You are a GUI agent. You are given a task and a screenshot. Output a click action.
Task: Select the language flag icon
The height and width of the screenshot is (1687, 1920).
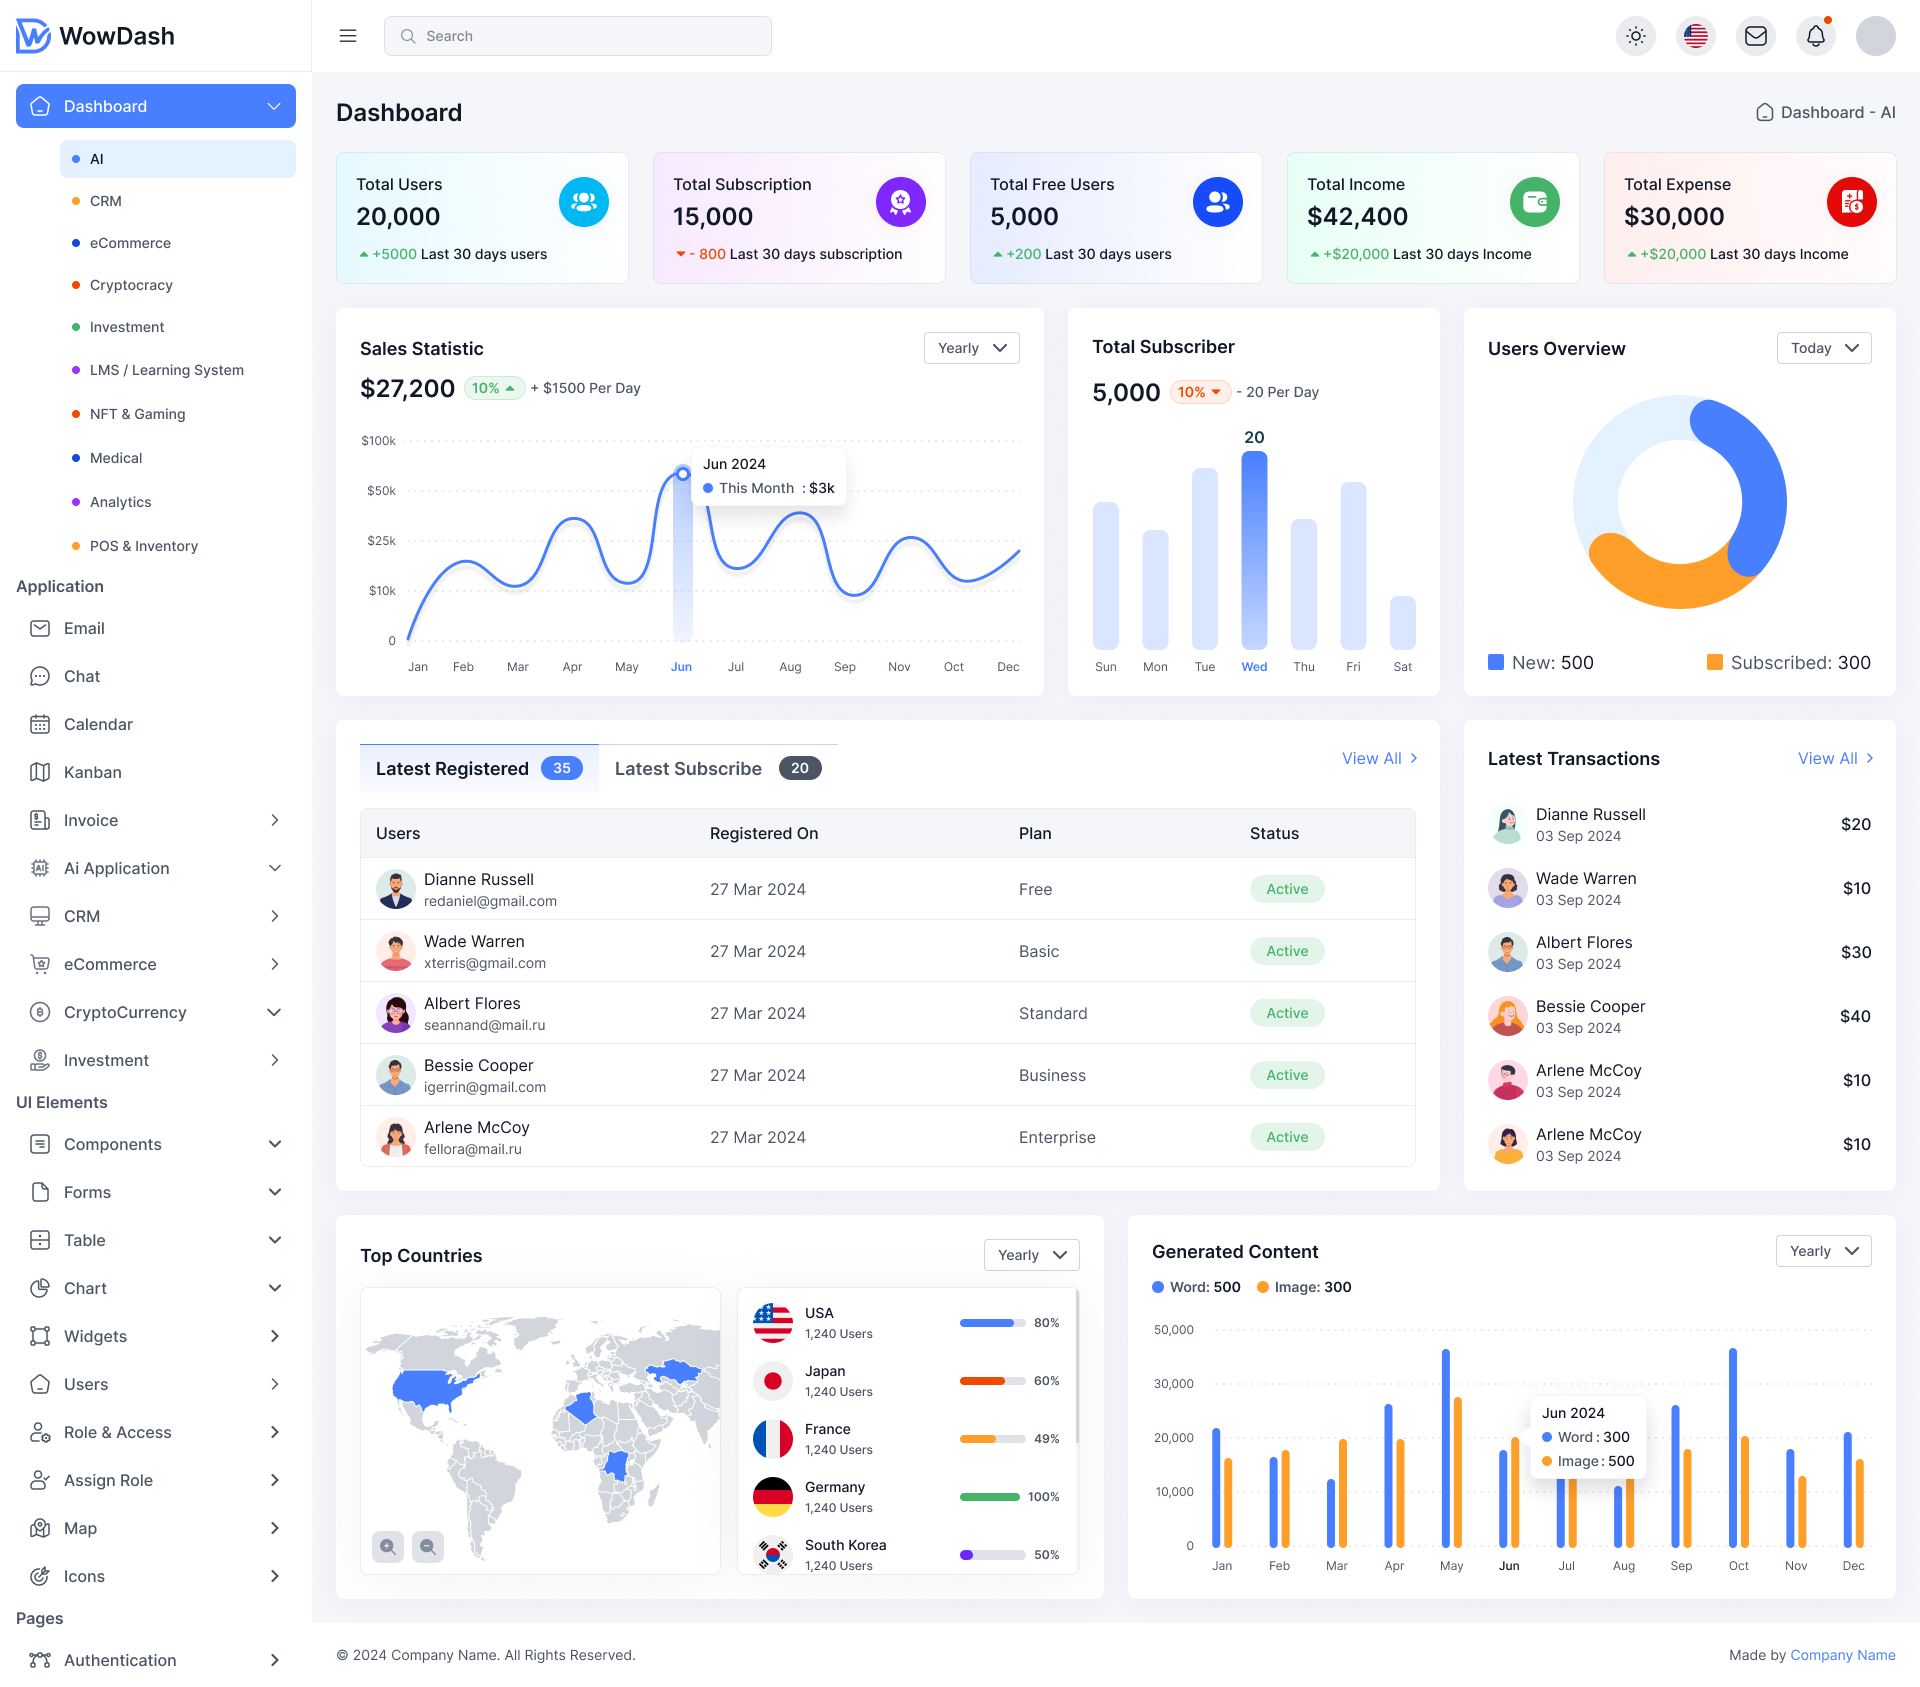[1696, 35]
